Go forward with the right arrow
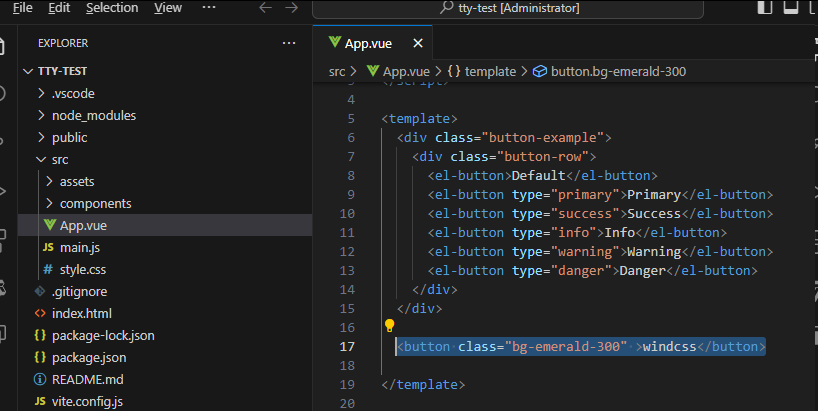The image size is (818, 411). tap(292, 8)
